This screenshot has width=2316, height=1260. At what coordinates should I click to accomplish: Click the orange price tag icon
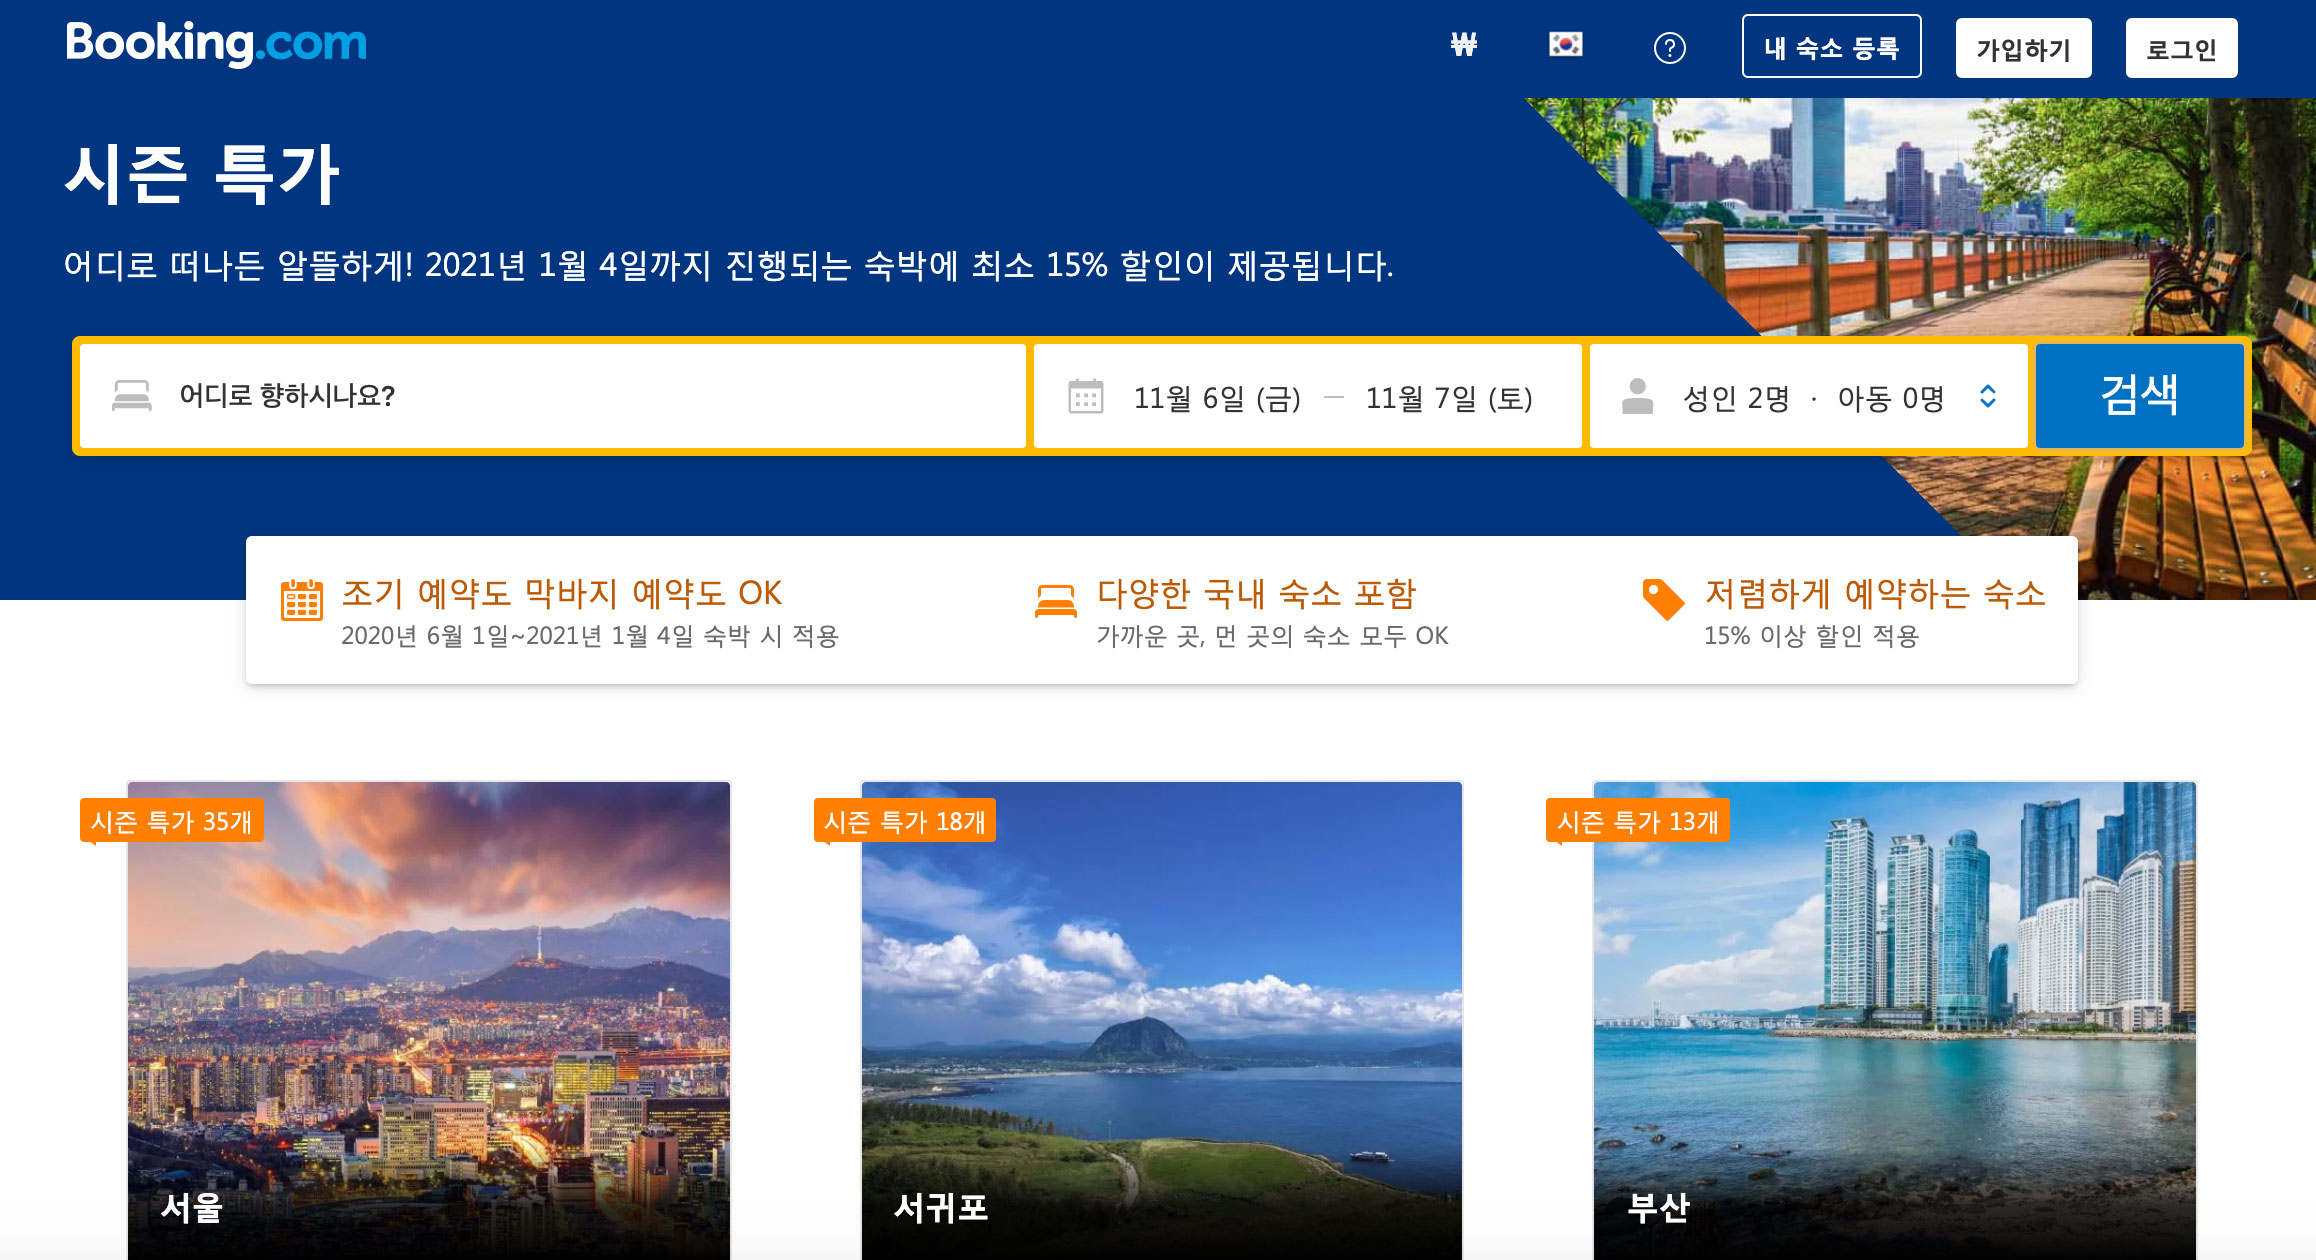1662,599
